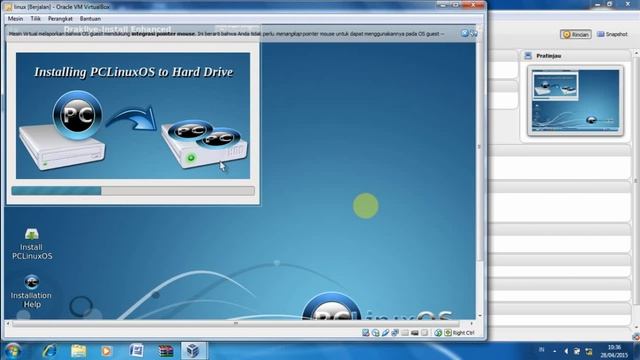Click the Manager details scrollbar up arrow

(636, 53)
